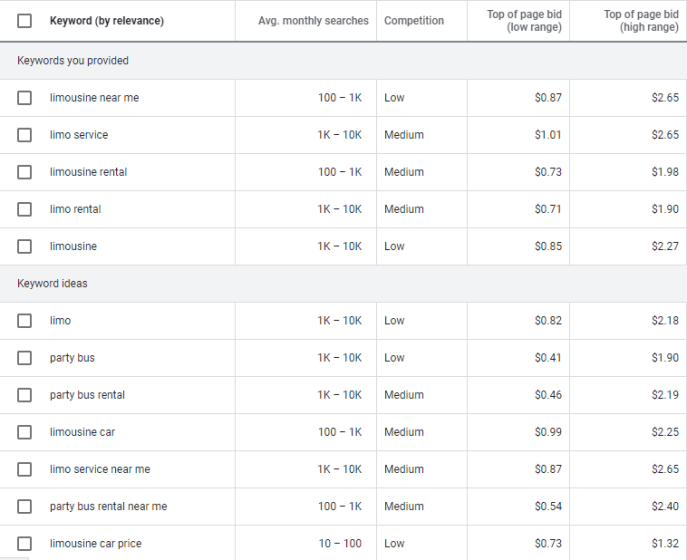
Task: Click the Keywords you provided section row
Action: 344,60
